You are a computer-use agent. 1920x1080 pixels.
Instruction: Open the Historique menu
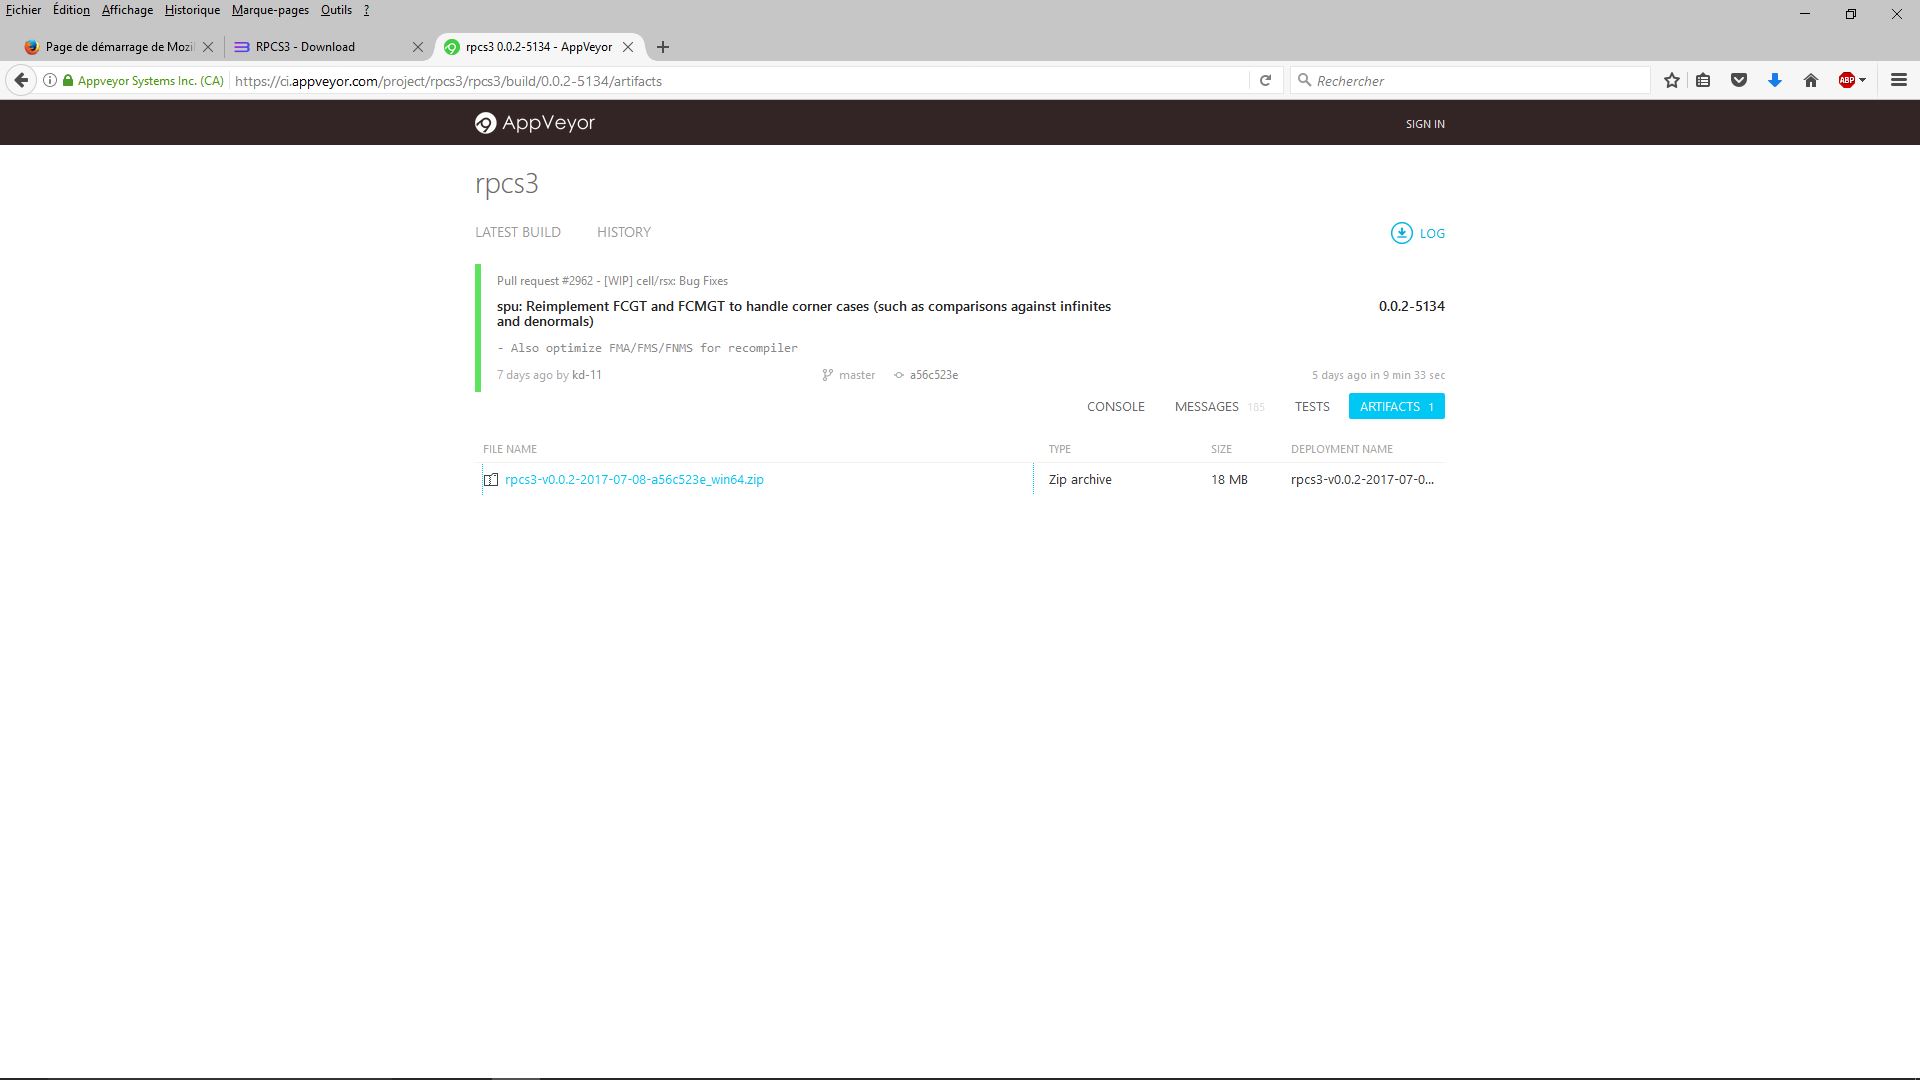click(192, 10)
